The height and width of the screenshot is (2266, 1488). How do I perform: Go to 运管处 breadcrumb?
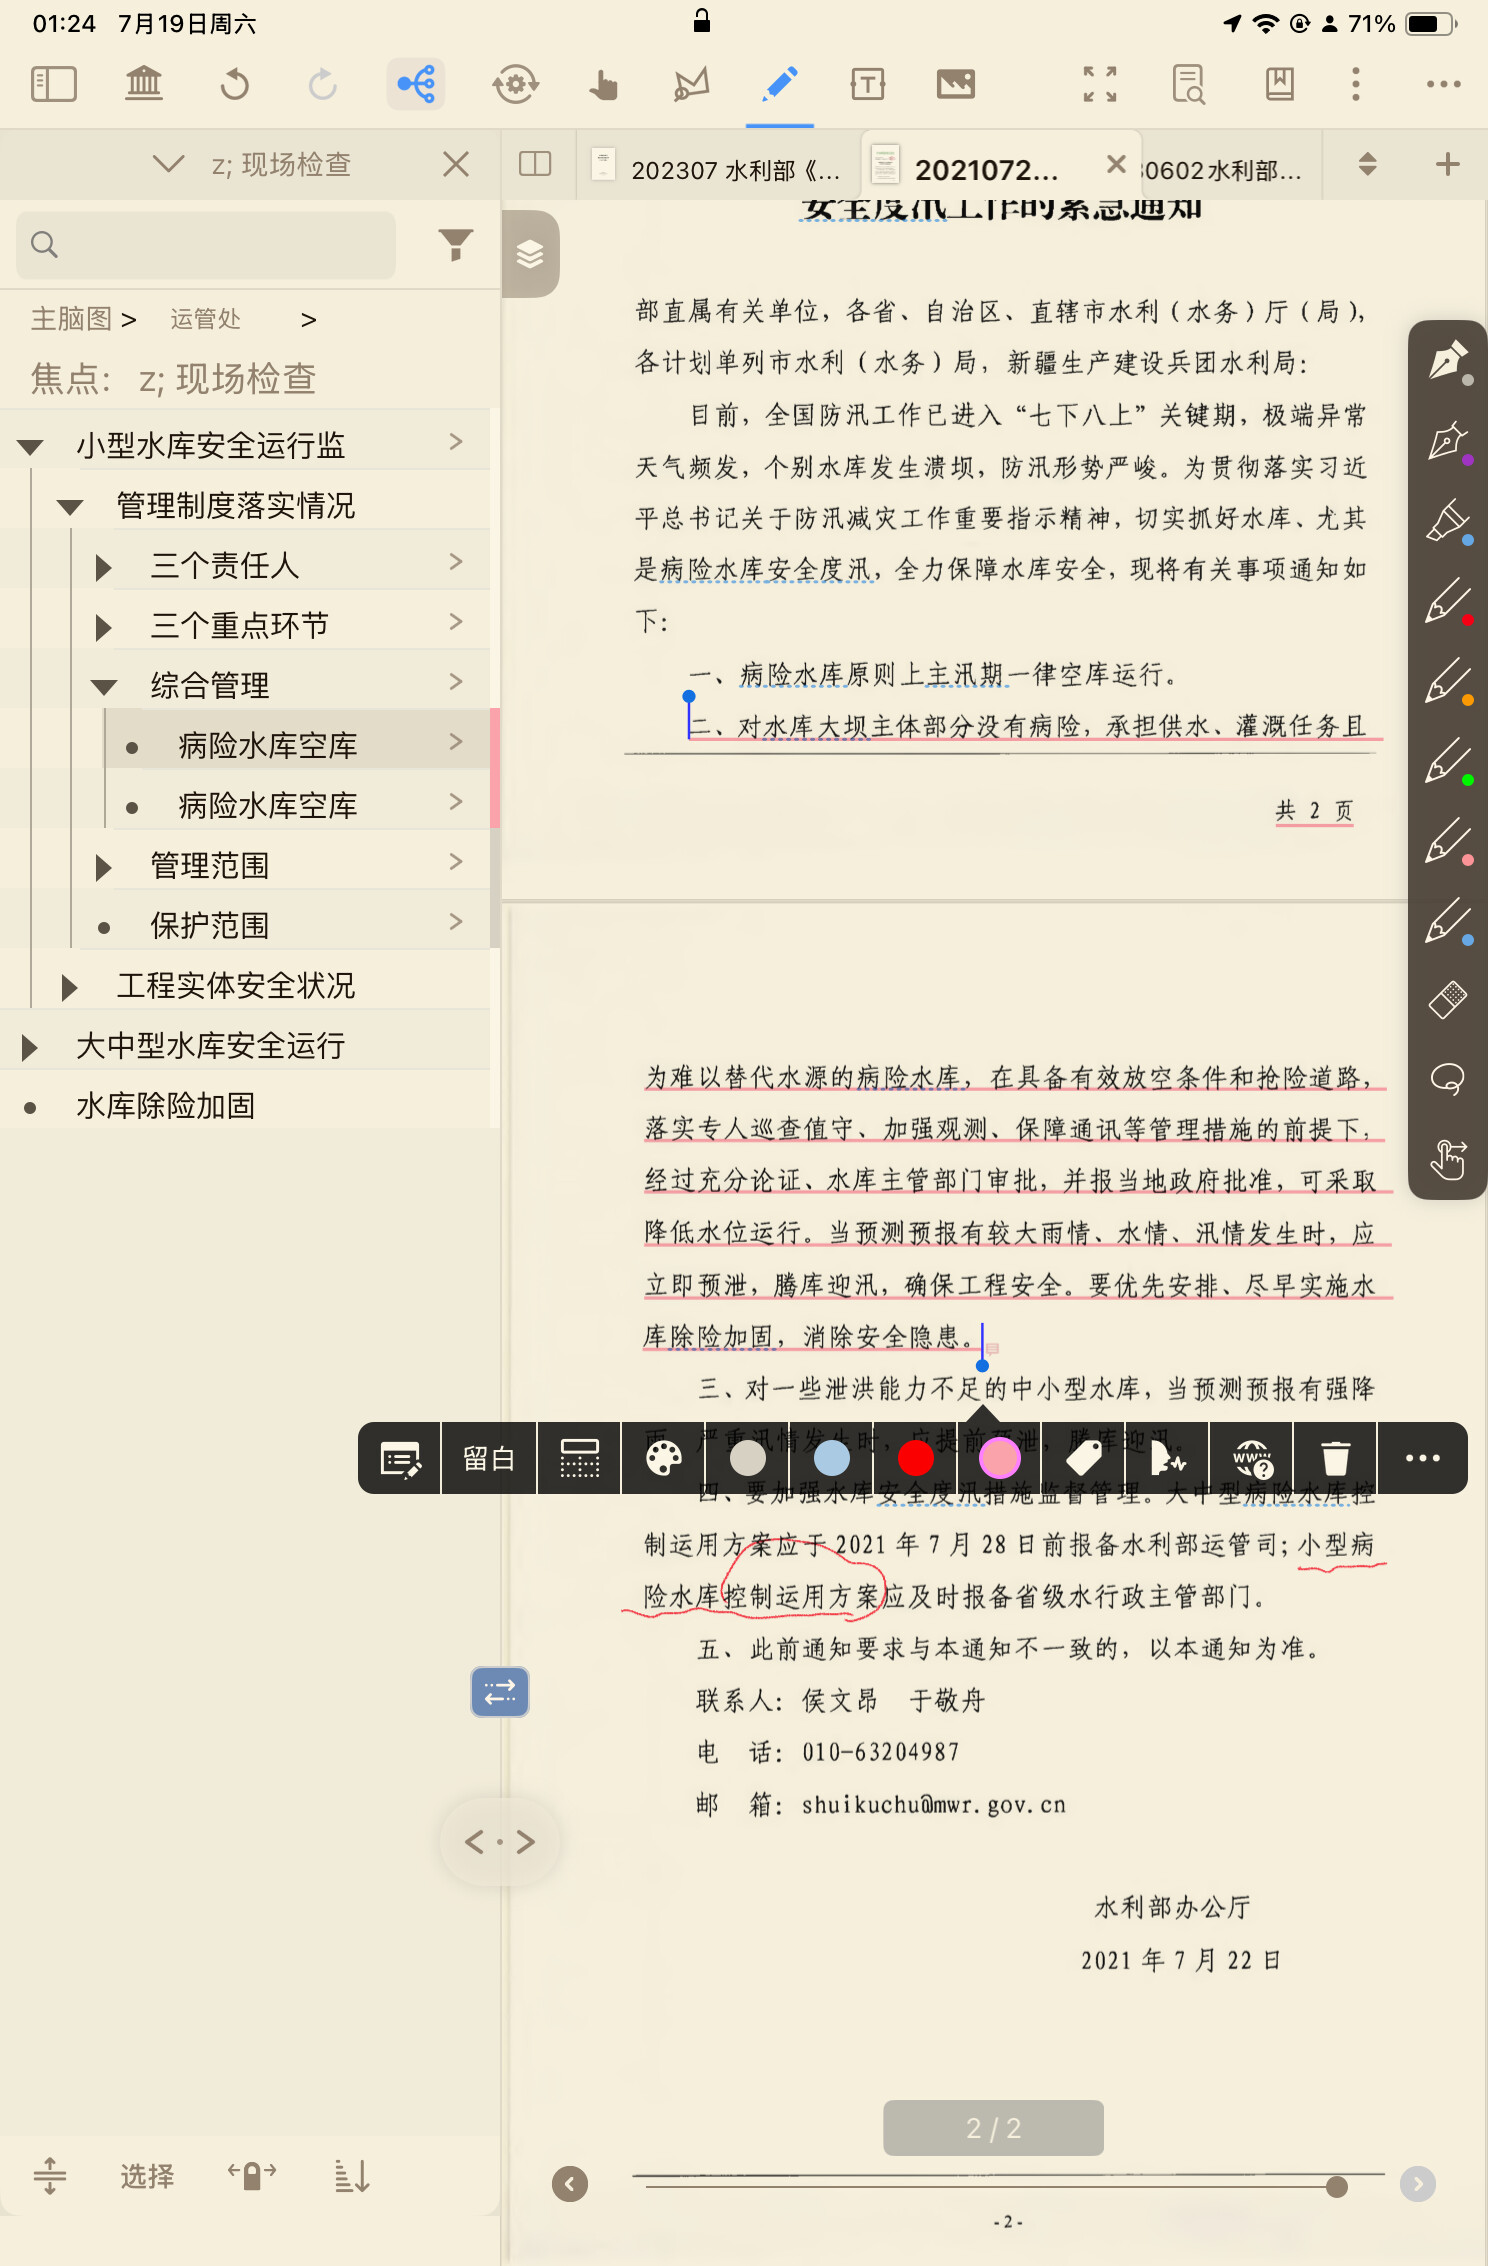coord(205,319)
